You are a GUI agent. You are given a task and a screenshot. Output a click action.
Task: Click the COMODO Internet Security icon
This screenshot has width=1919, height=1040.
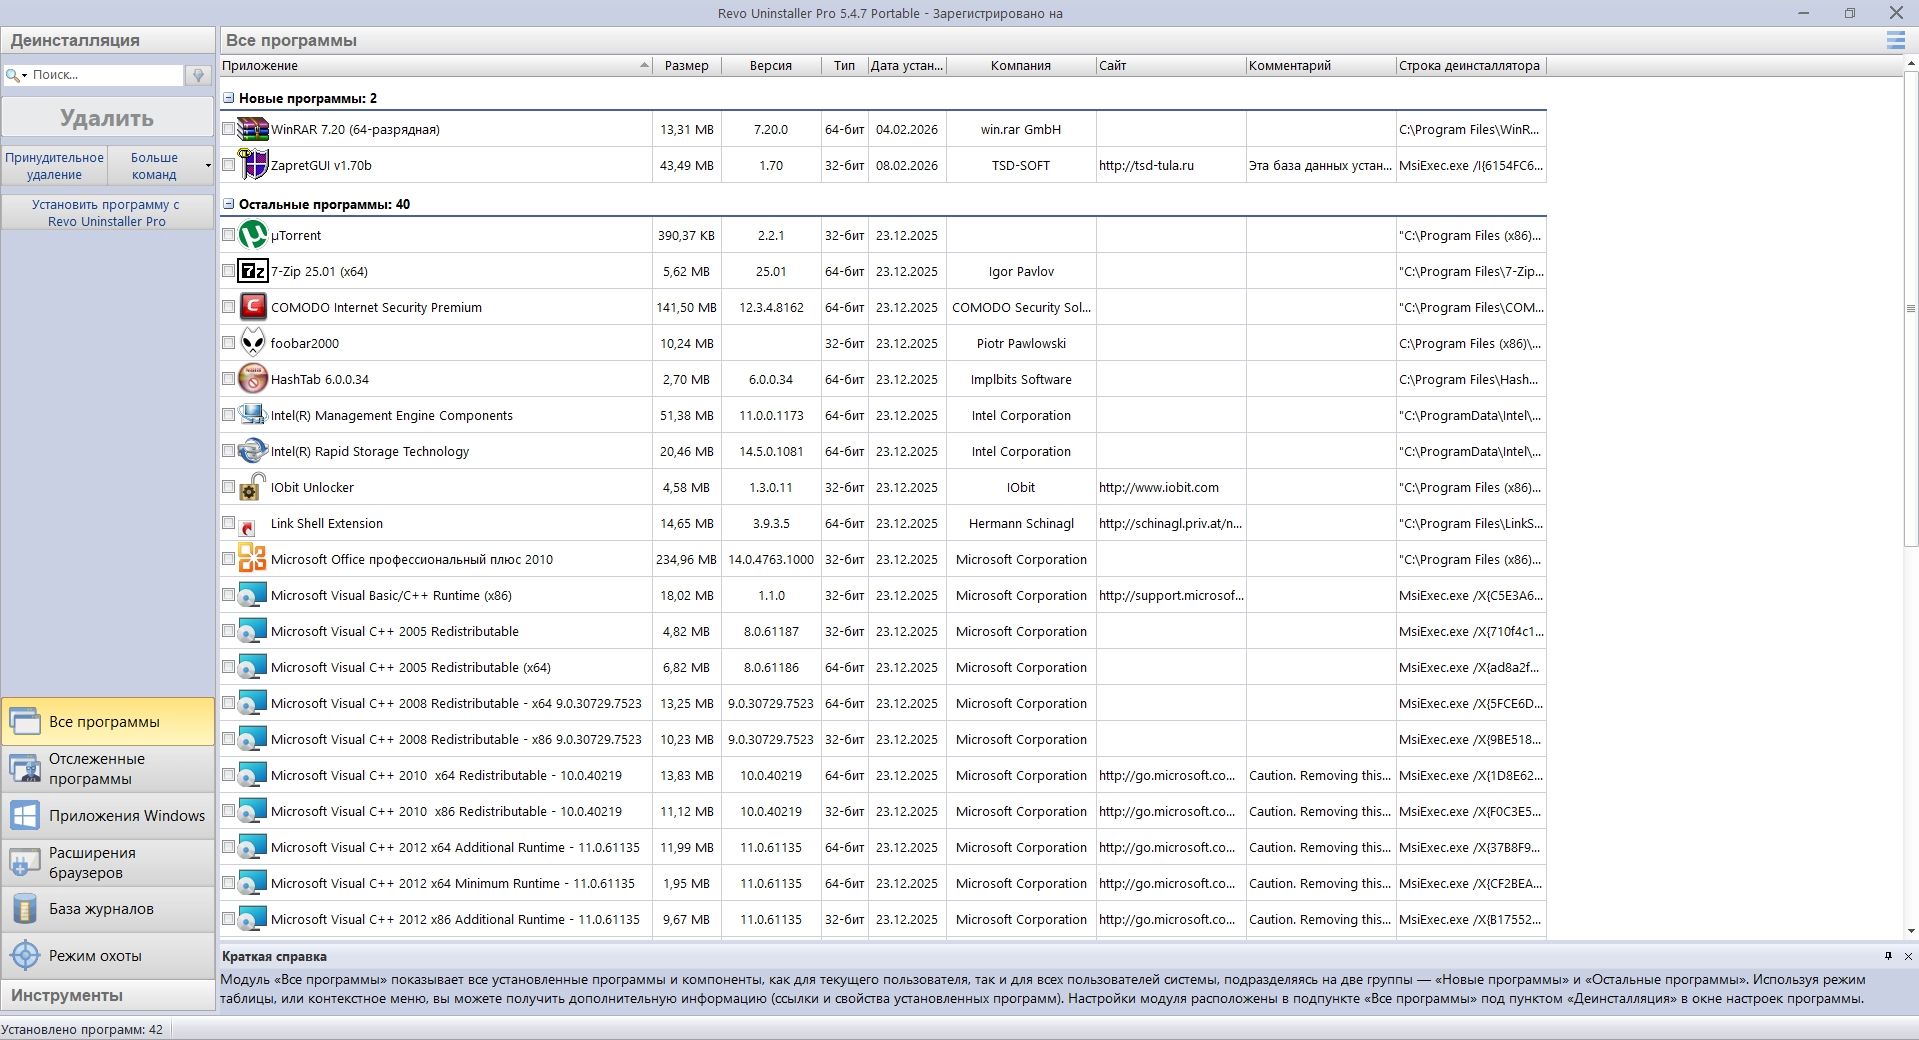coord(253,308)
